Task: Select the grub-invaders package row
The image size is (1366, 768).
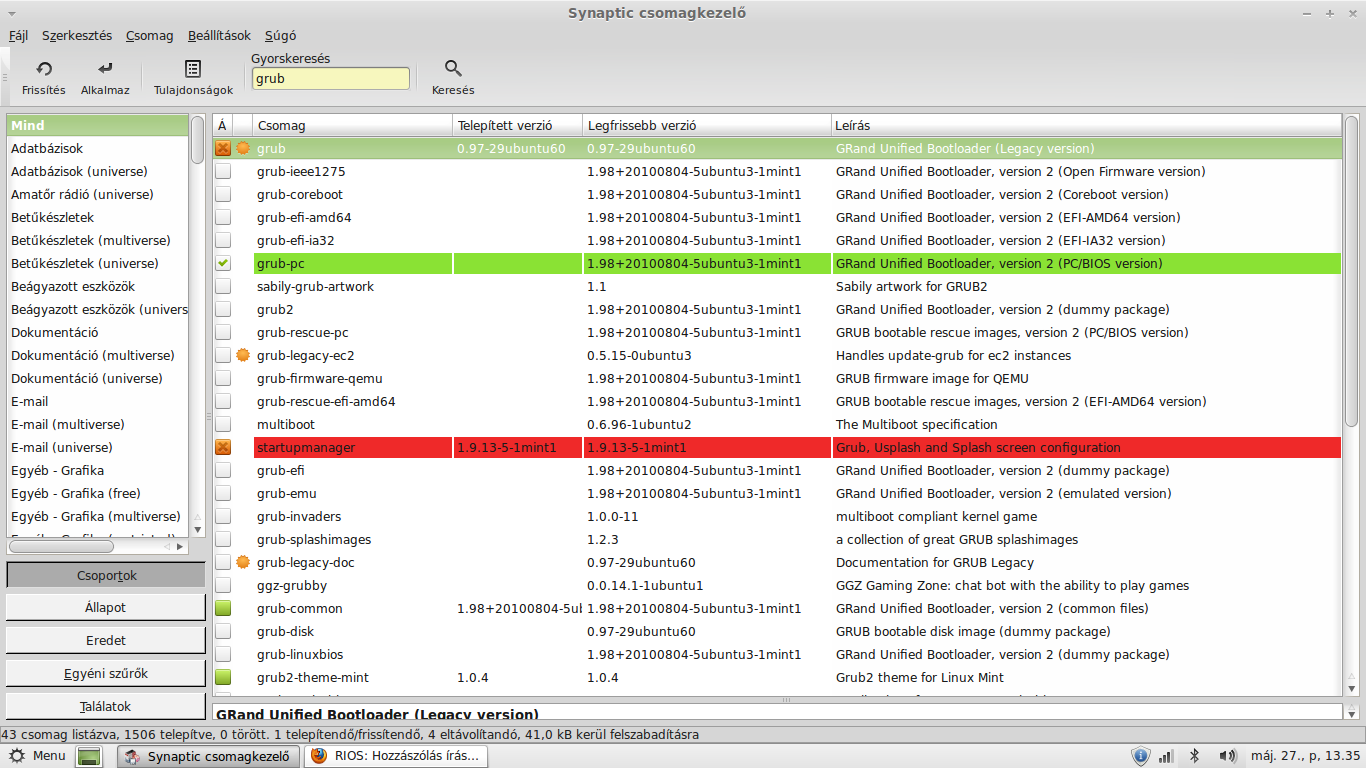Action: coord(777,516)
